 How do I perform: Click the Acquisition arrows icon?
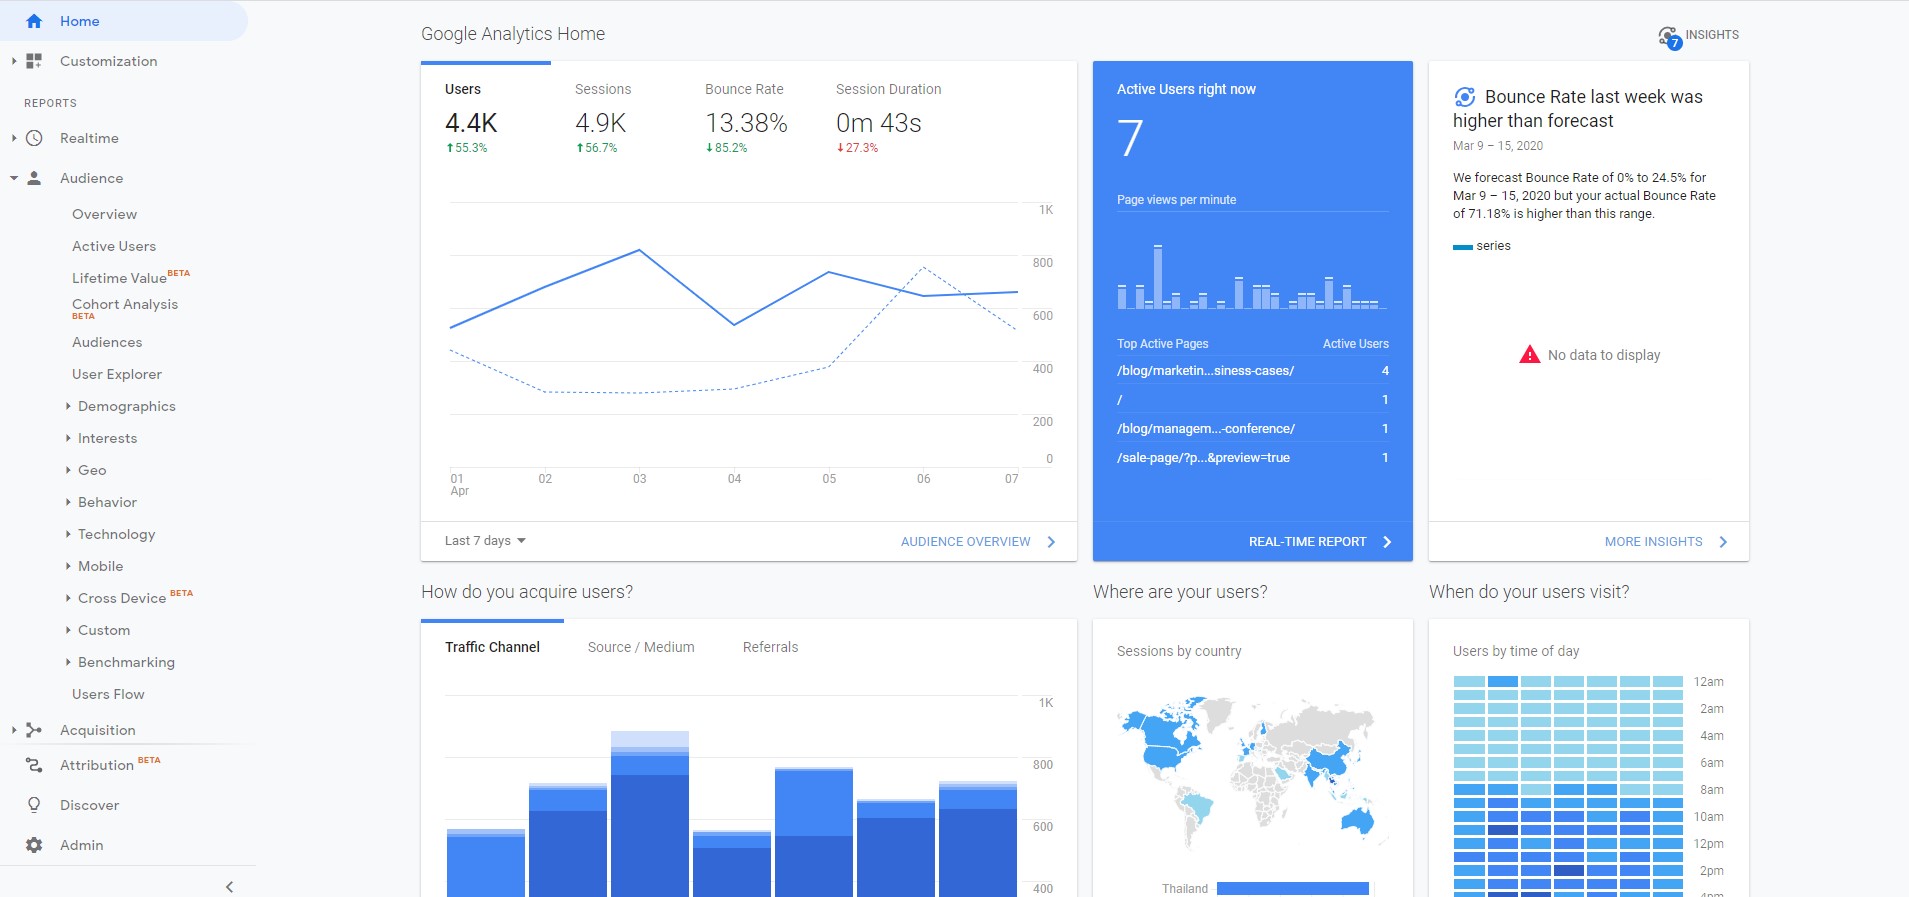coord(34,730)
